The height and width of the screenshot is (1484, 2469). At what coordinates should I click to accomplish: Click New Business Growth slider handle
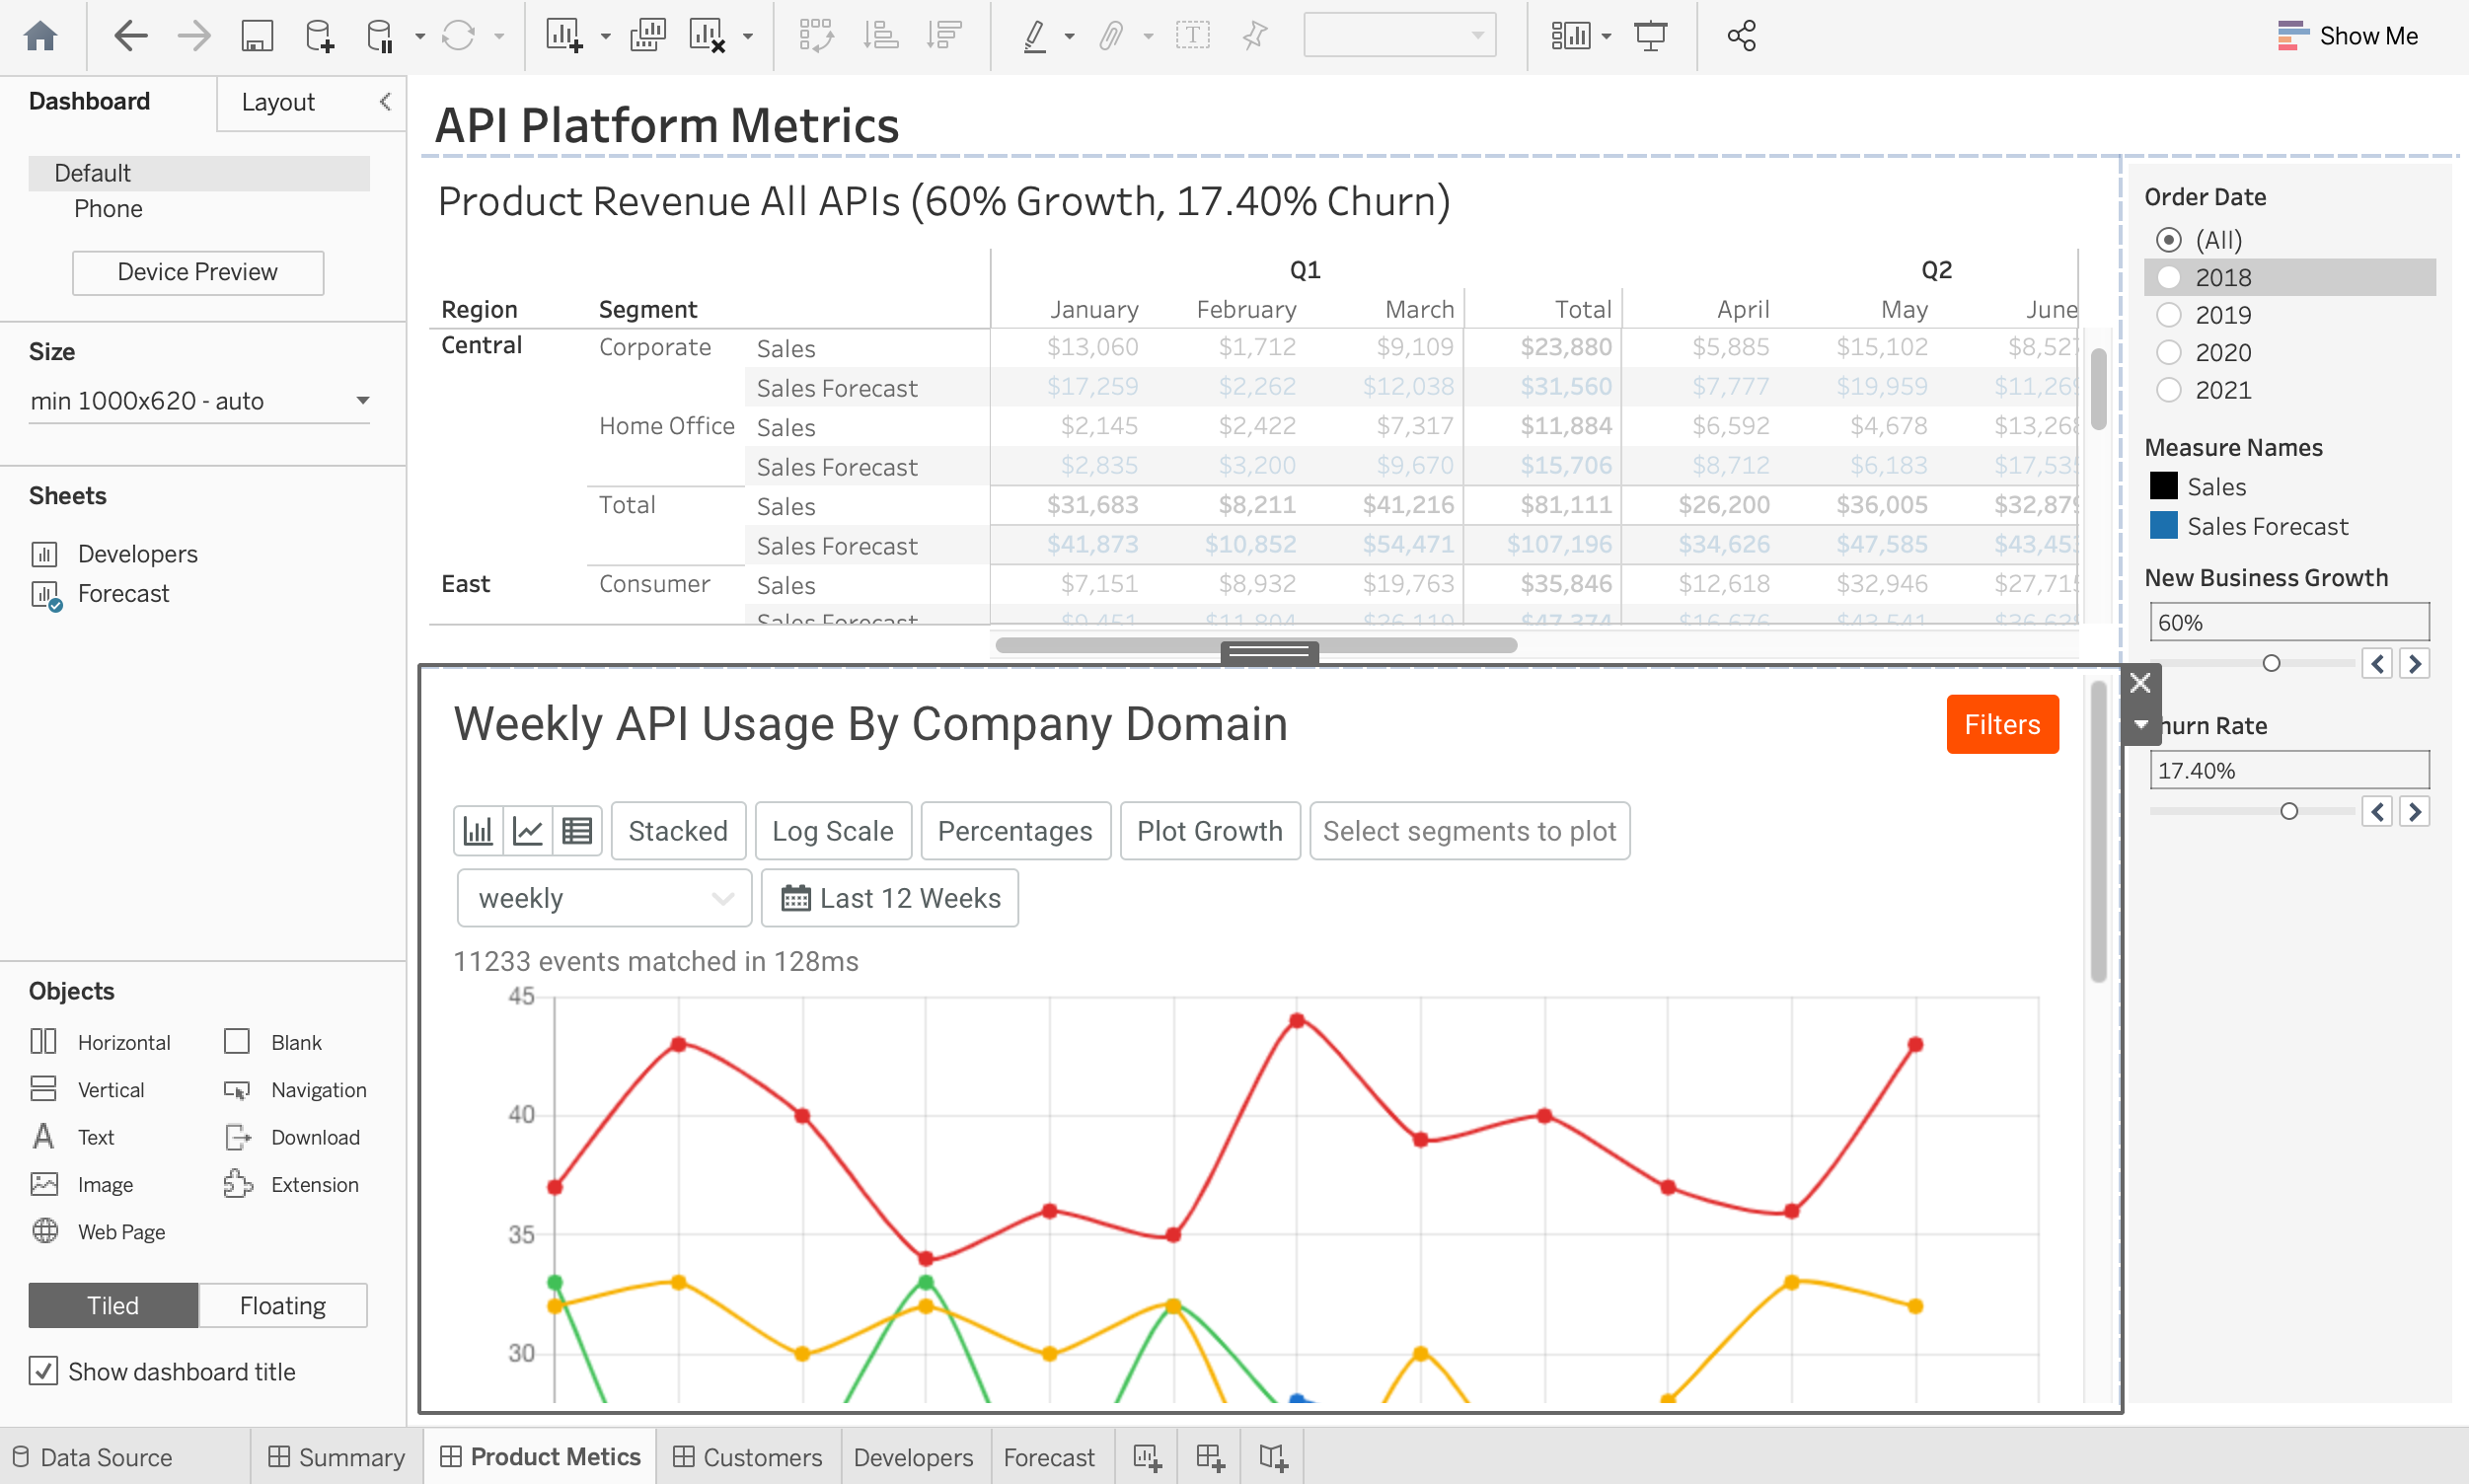[x=2271, y=663]
